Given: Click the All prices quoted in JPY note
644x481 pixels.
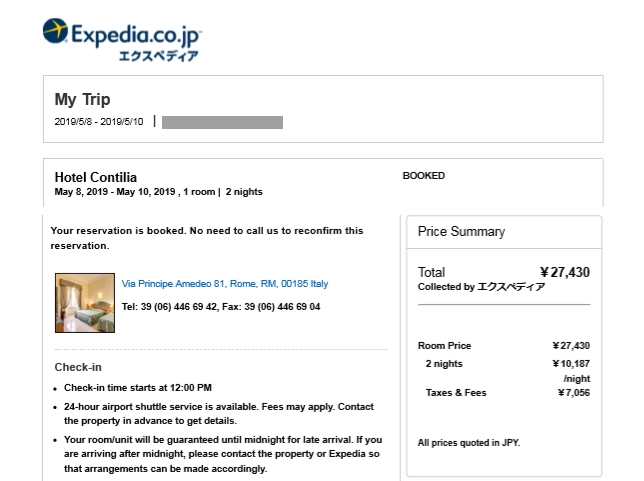Looking at the screenshot, I should [469, 443].
